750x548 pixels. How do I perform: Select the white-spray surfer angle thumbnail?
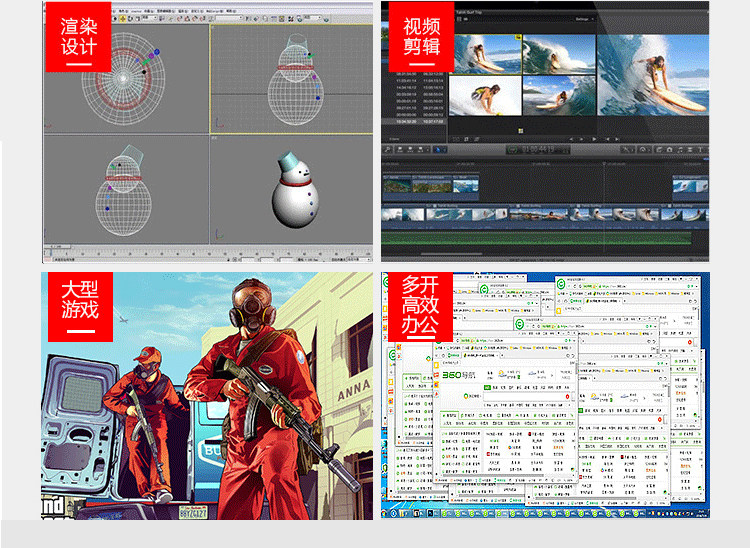(x=485, y=96)
